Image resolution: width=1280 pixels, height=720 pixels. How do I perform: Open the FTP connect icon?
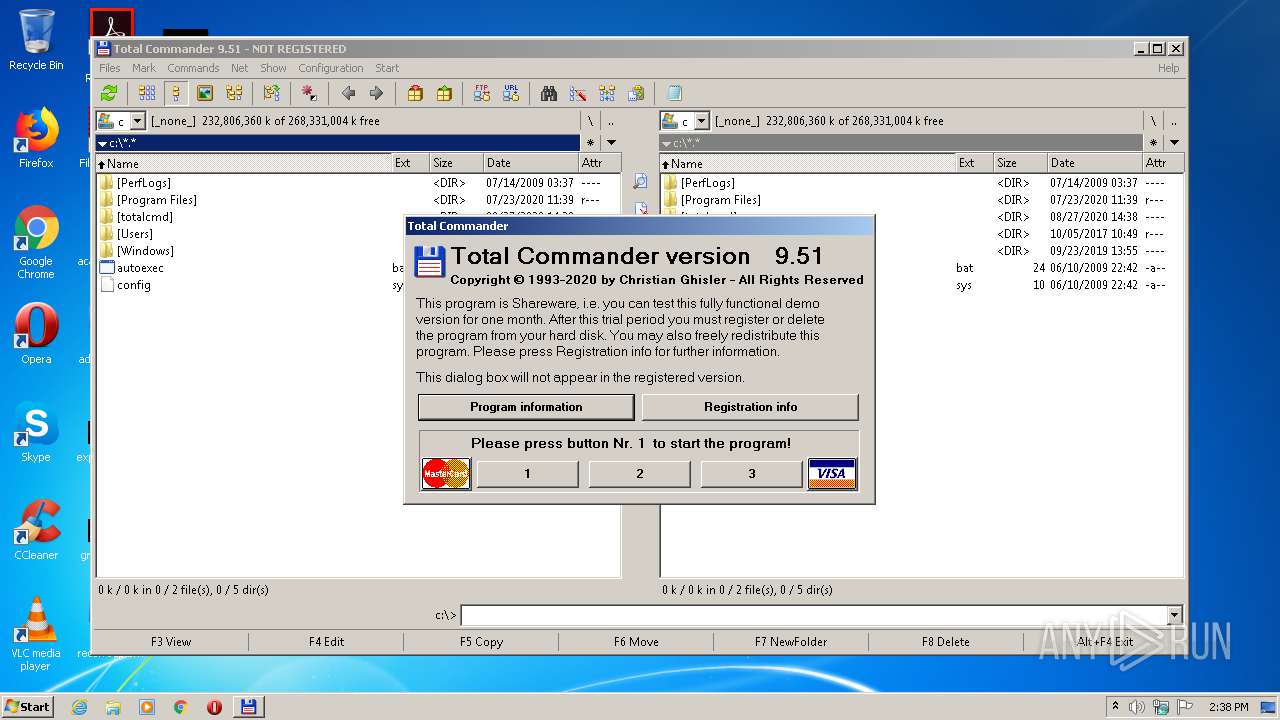(482, 93)
